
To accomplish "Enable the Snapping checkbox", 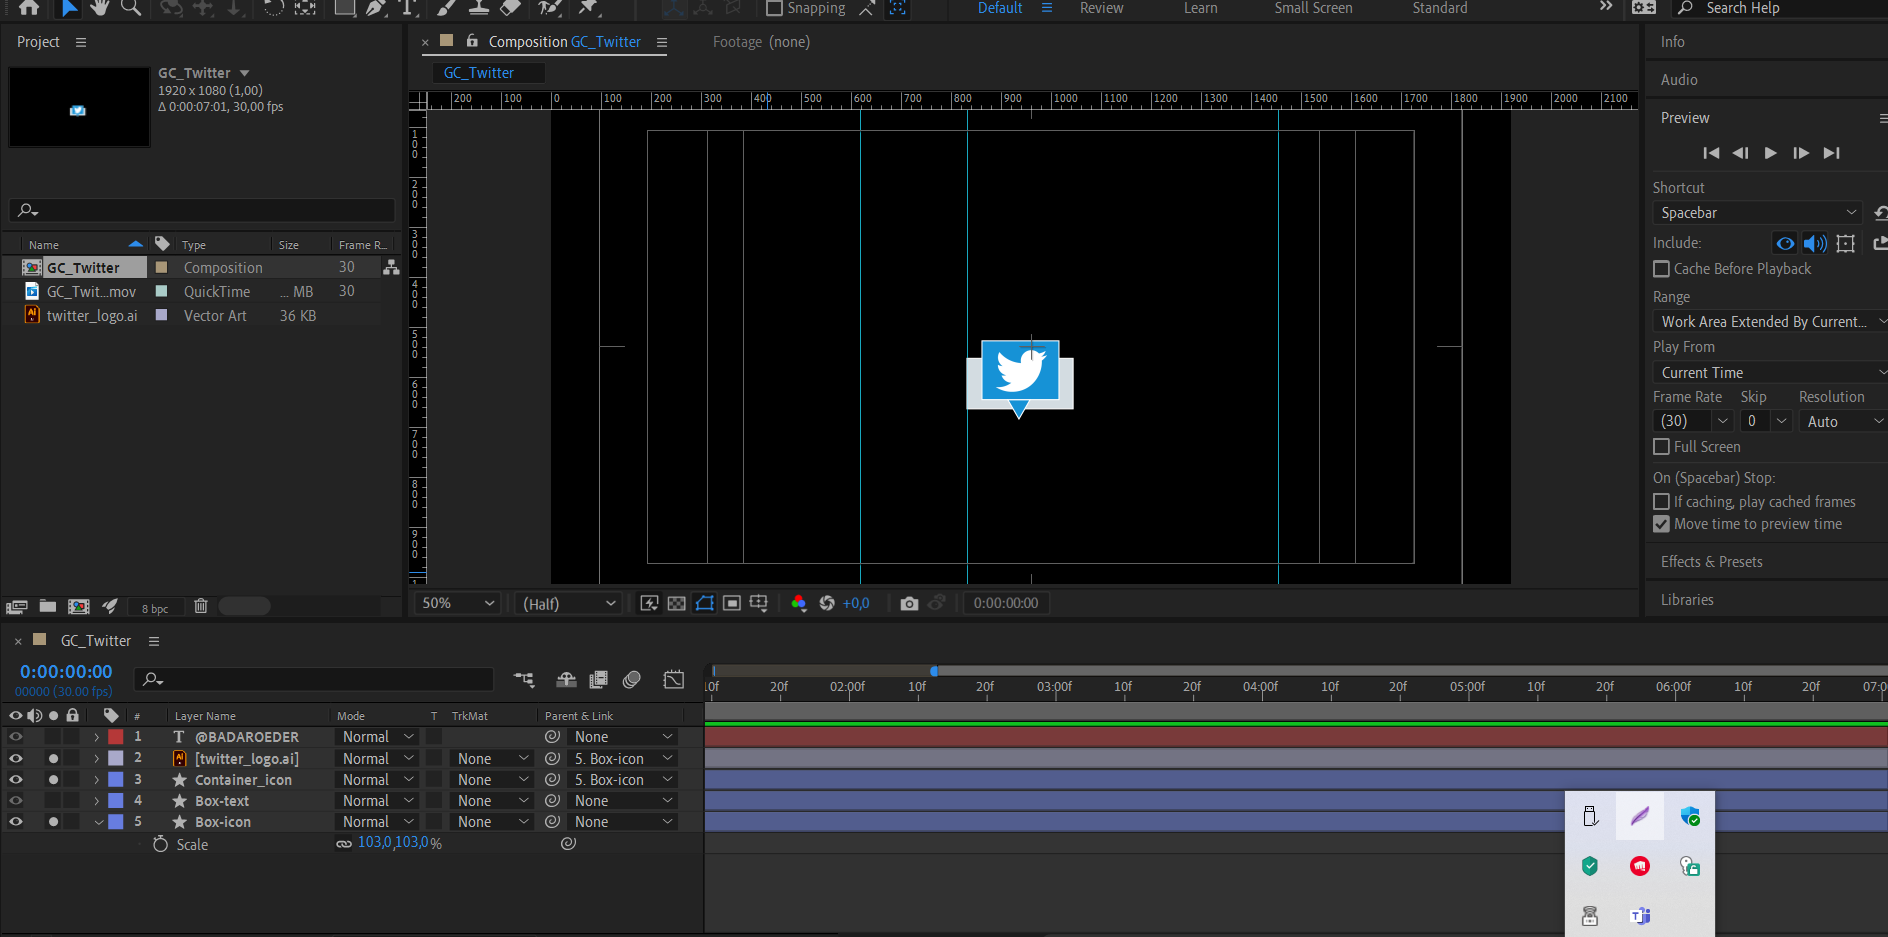I will (774, 8).
